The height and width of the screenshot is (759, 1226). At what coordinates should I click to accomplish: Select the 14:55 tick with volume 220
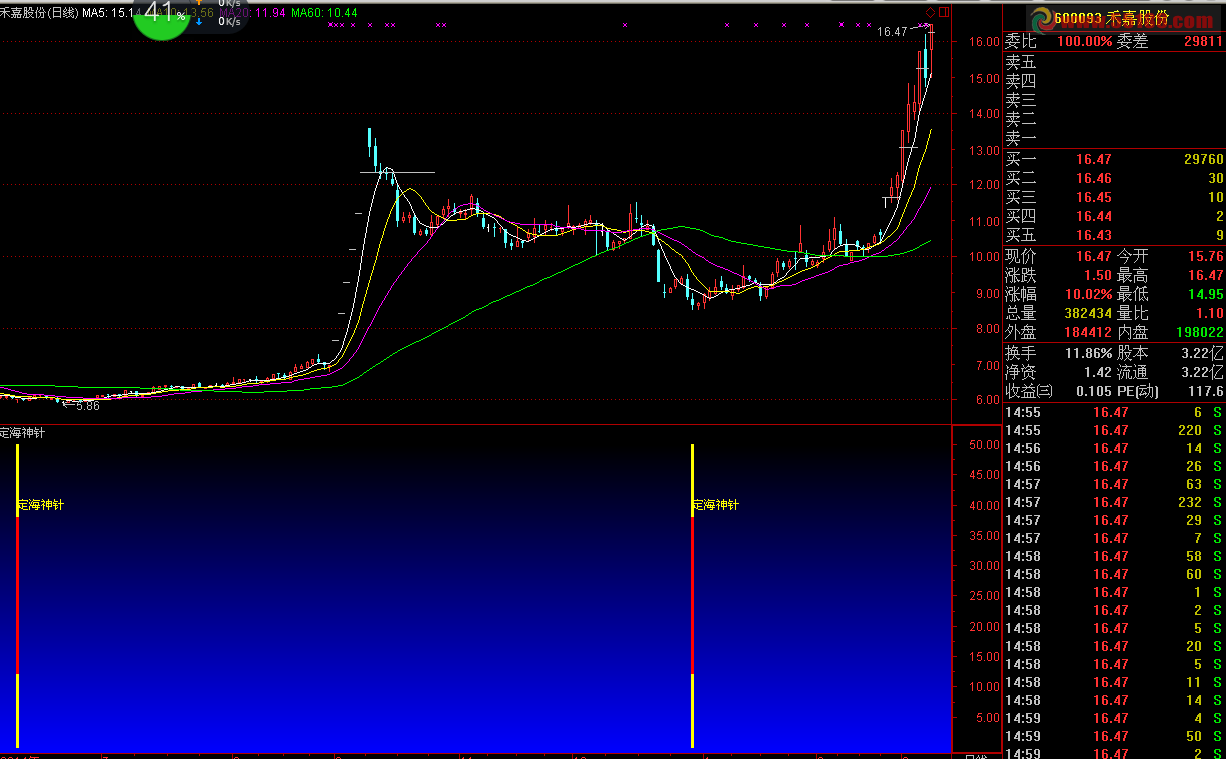(1114, 431)
